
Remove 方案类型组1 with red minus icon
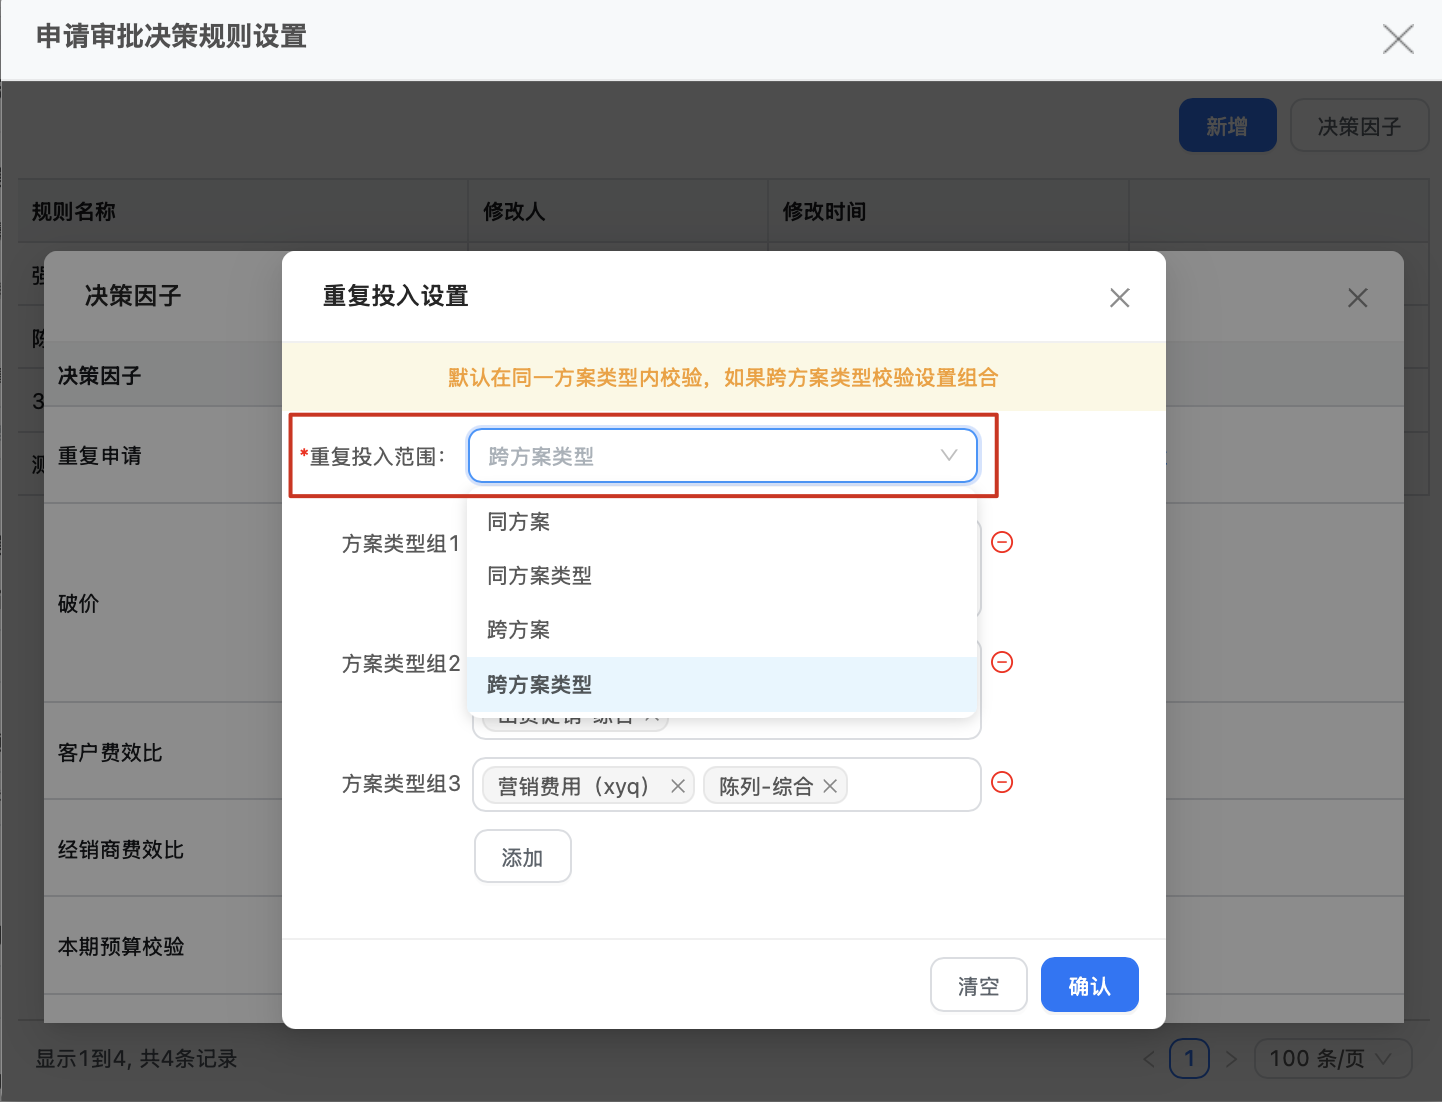pyautogui.click(x=1002, y=542)
